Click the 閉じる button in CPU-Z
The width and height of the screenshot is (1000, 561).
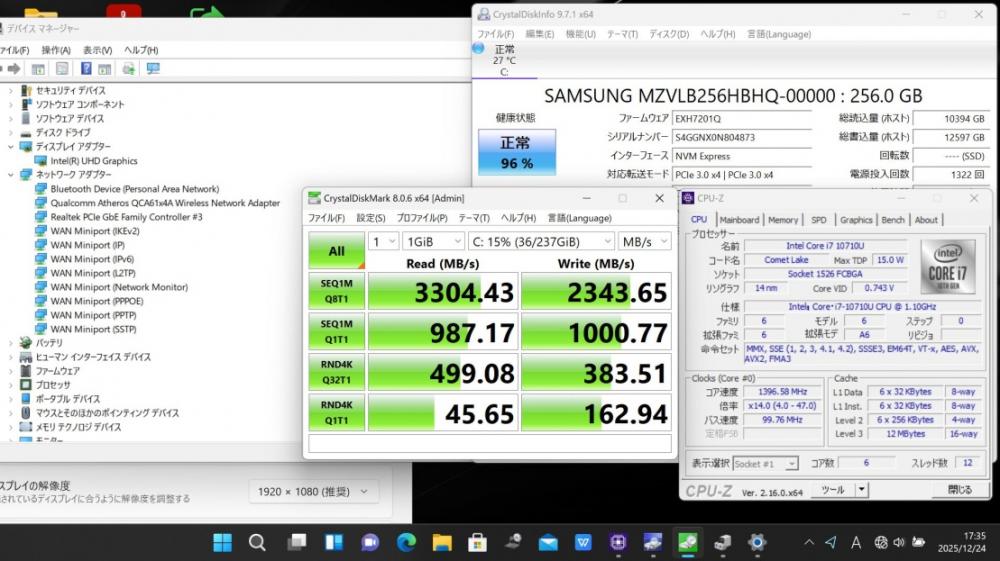pyautogui.click(x=958, y=490)
